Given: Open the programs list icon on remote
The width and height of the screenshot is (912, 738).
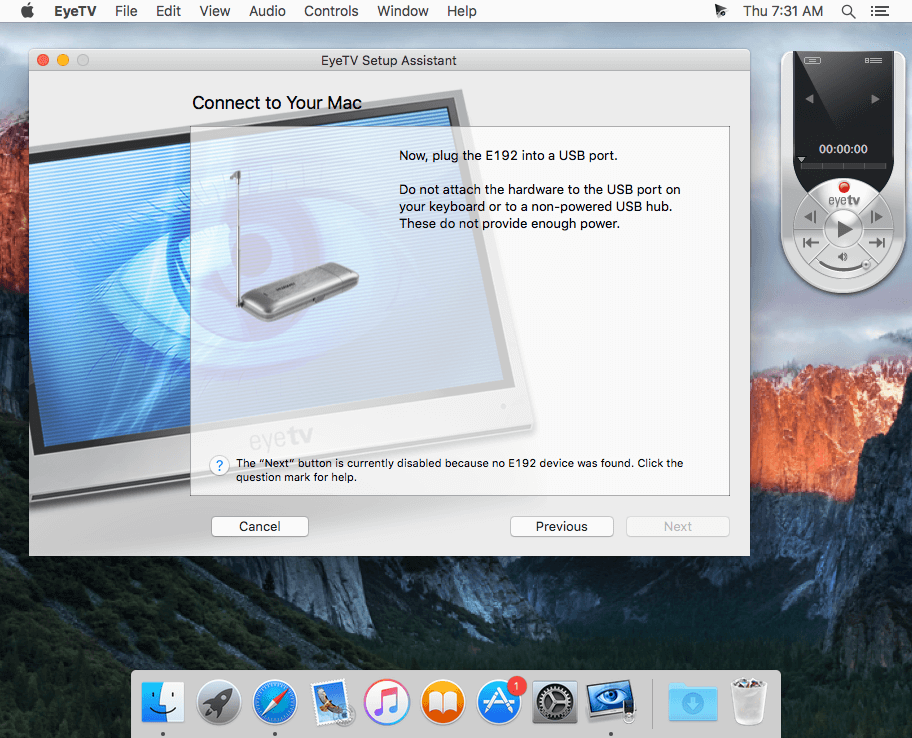Looking at the screenshot, I should [873, 60].
